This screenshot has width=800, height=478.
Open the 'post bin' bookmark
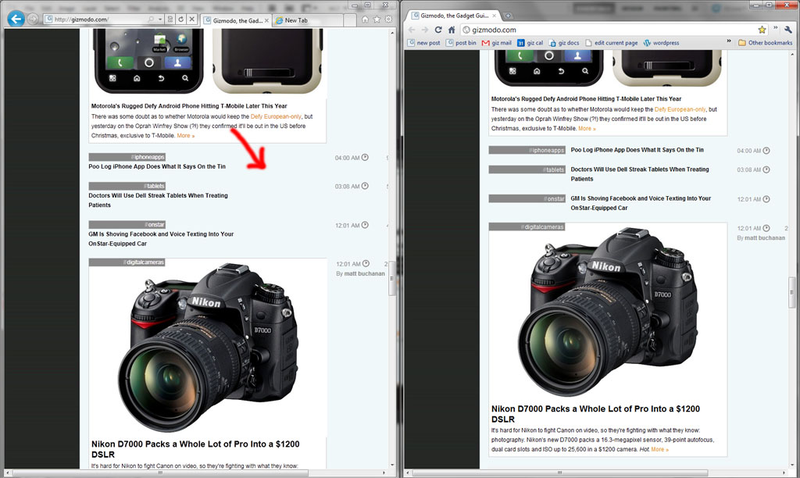461,43
